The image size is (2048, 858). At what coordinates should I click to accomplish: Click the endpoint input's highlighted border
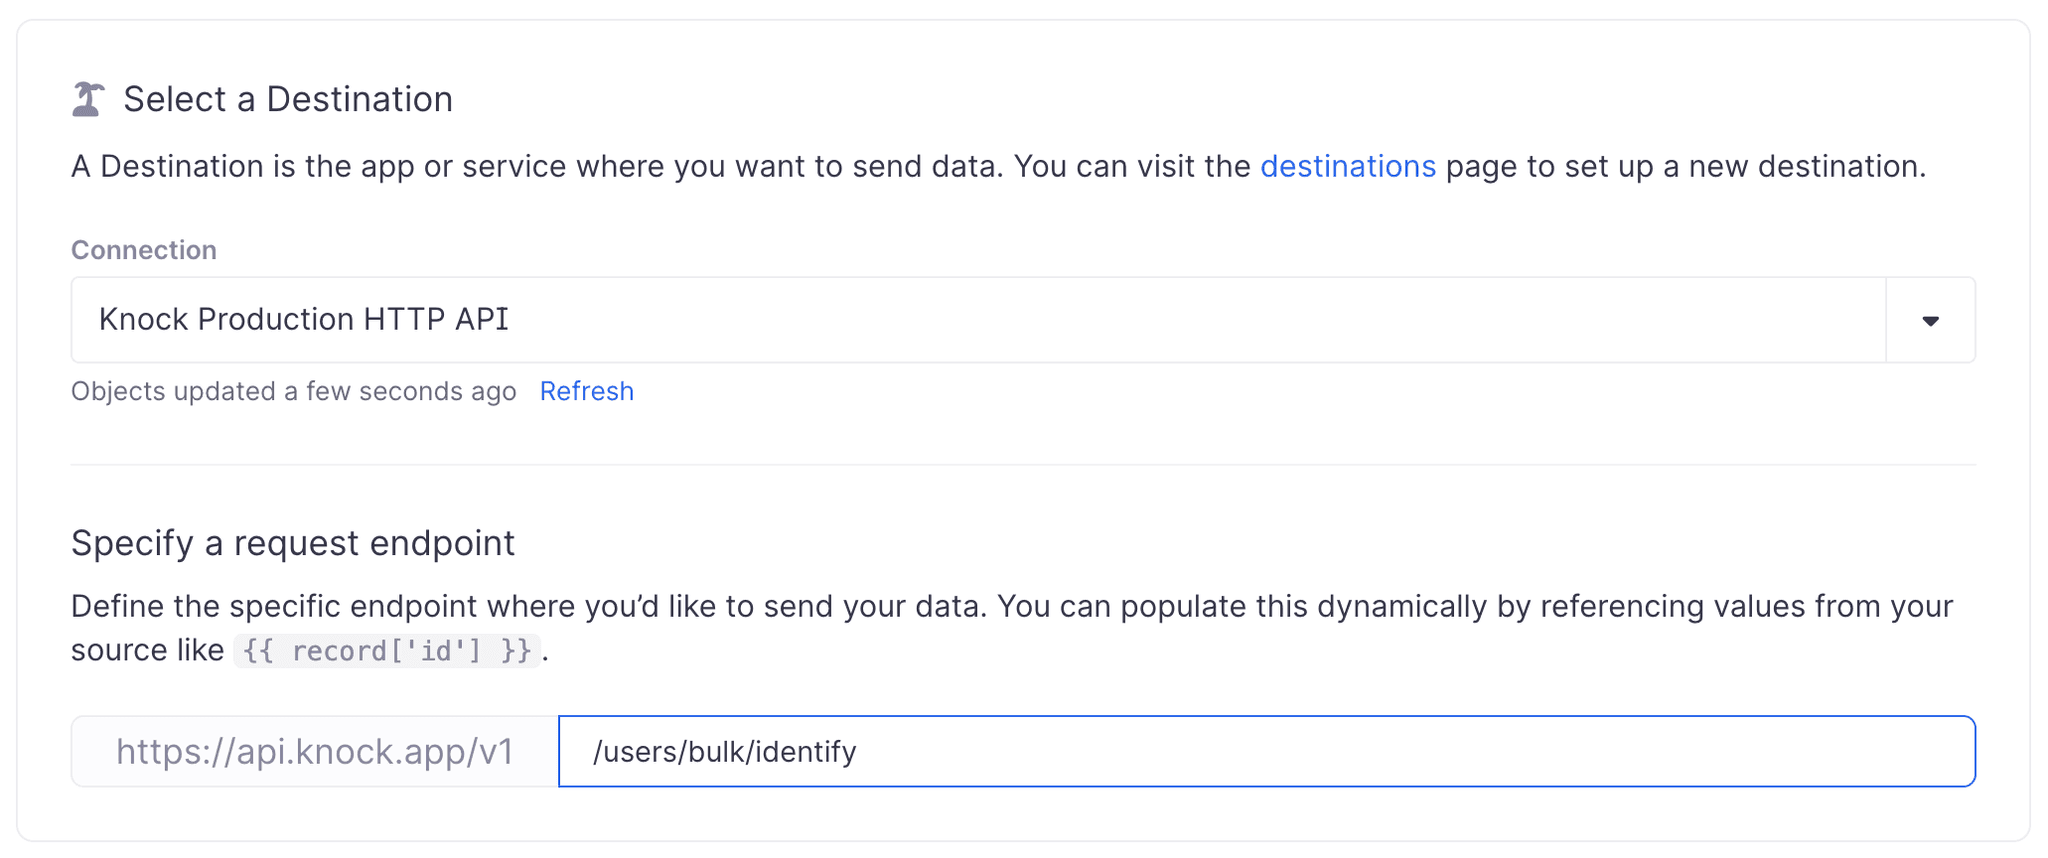click(1265, 714)
